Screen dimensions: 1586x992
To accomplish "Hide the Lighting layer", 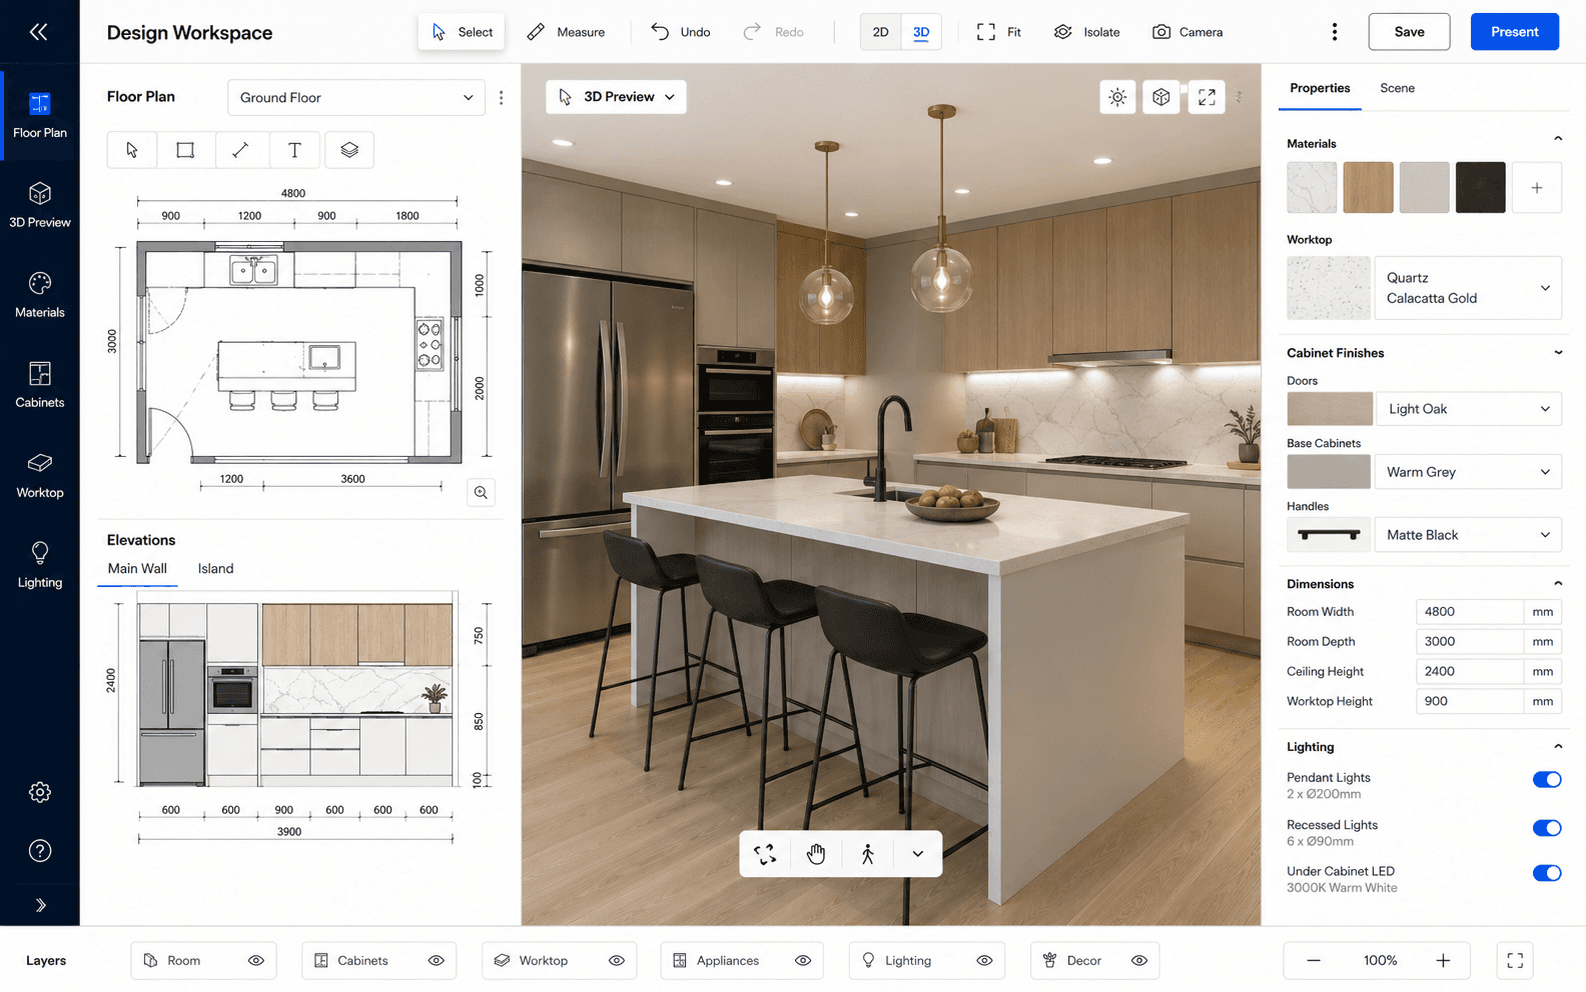I will [x=984, y=961].
